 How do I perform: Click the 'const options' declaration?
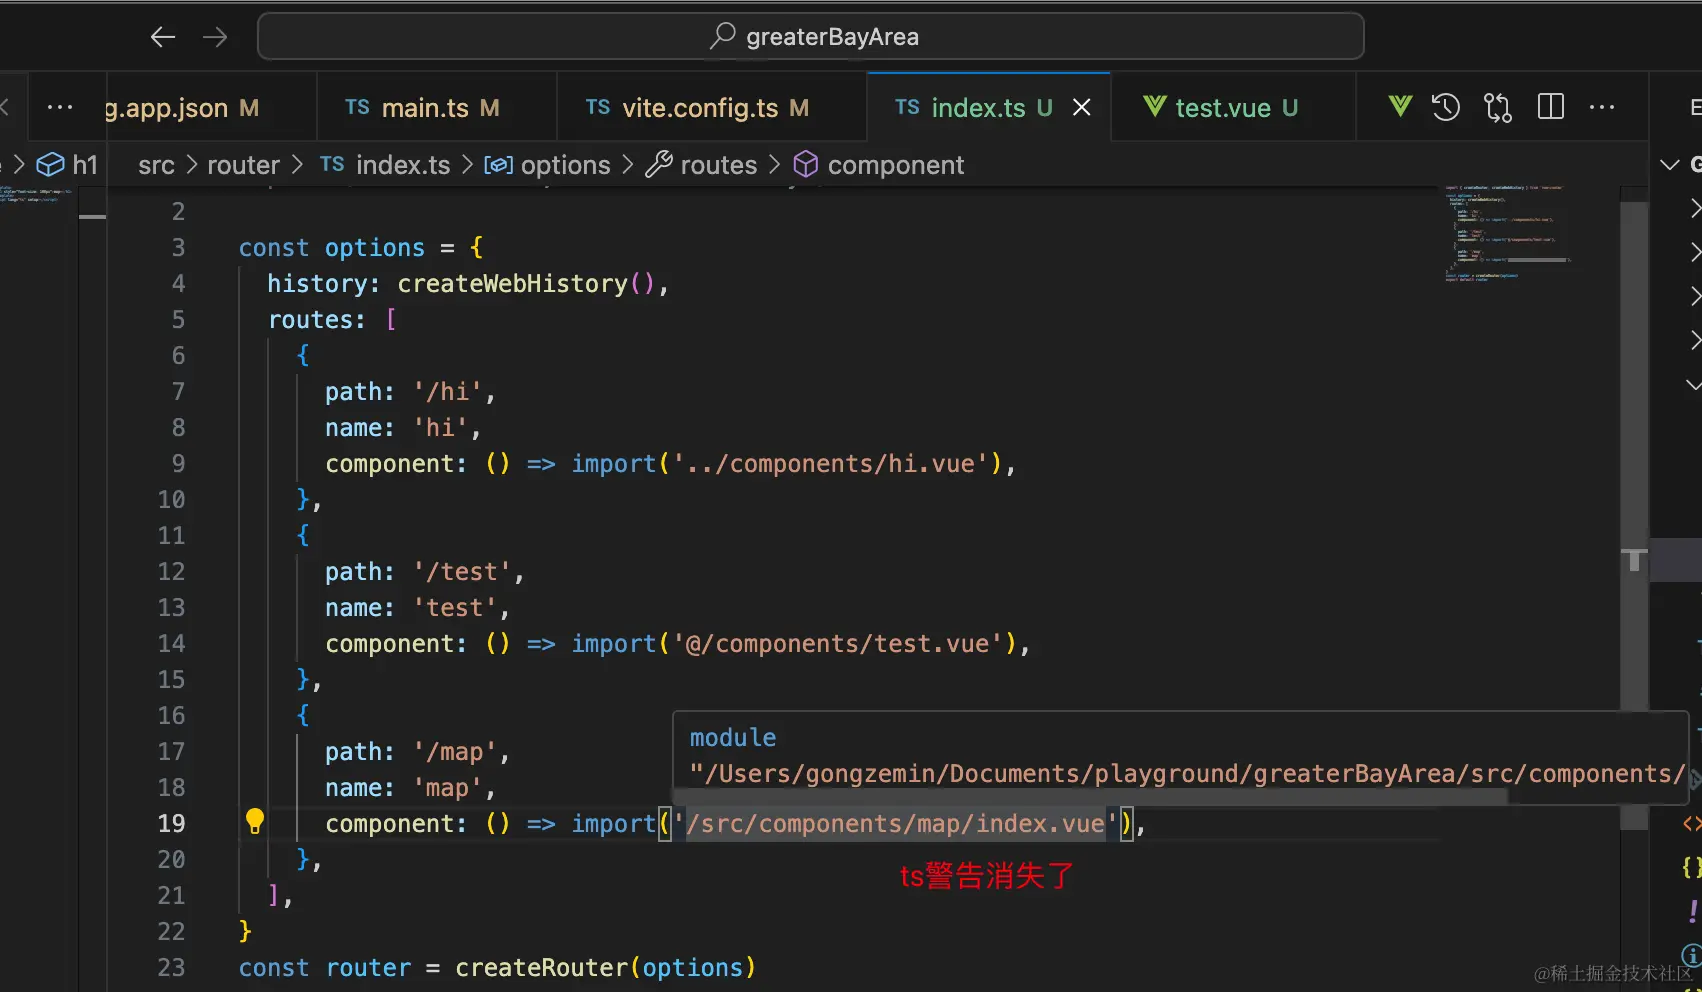[332, 248]
